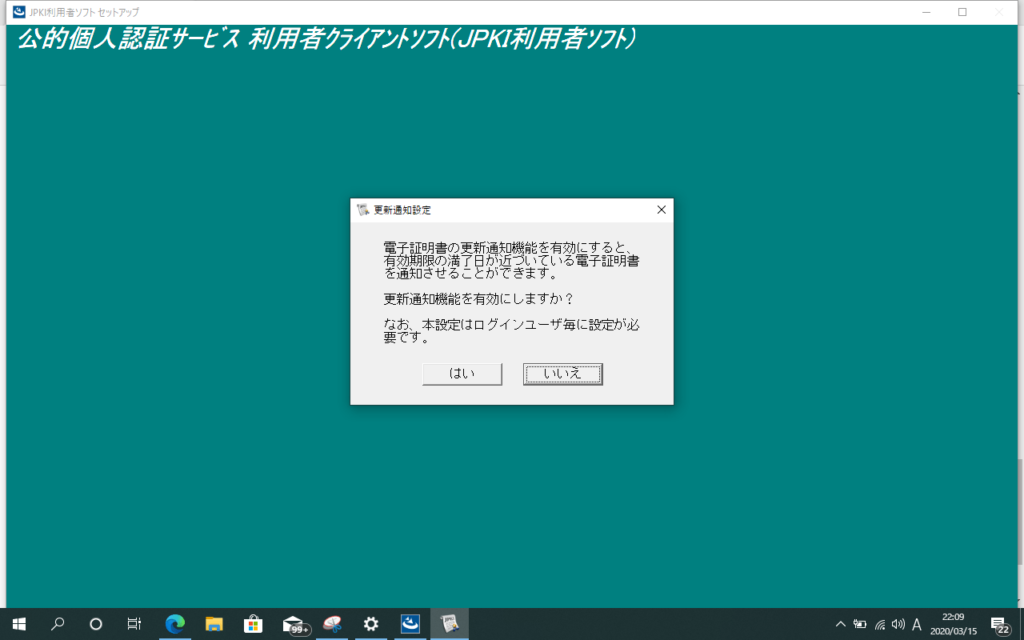Open the volume speaker tray icon
This screenshot has width=1024, height=640.
tap(898, 624)
